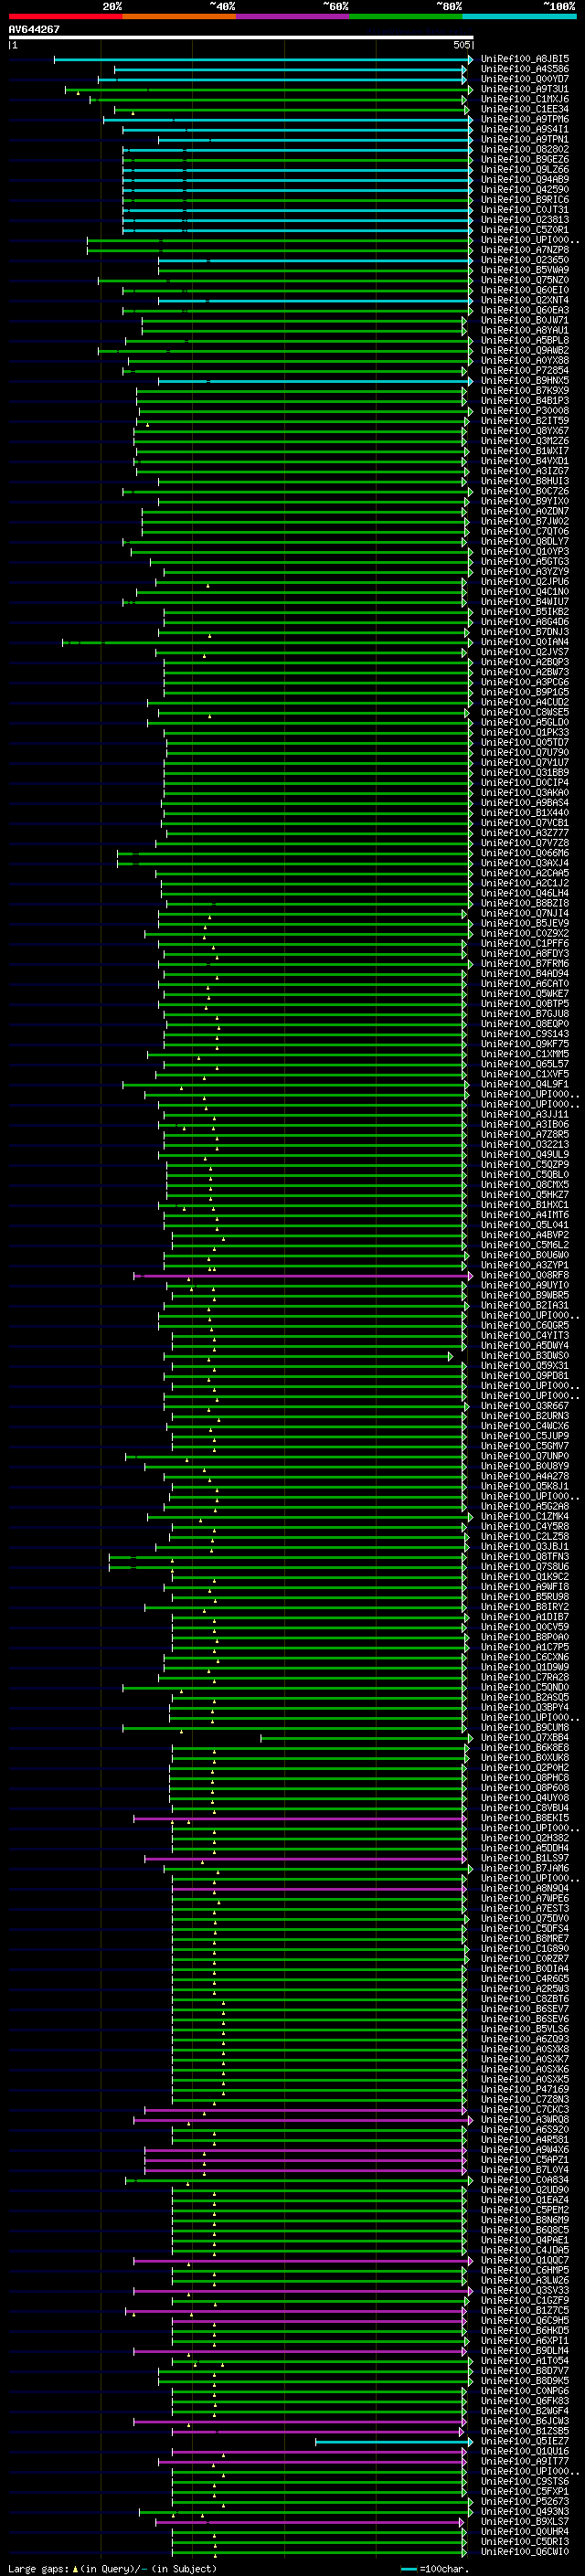Click the UniRef100_B9GEZ6 label
The width and height of the screenshot is (585, 2576).
[525, 159]
